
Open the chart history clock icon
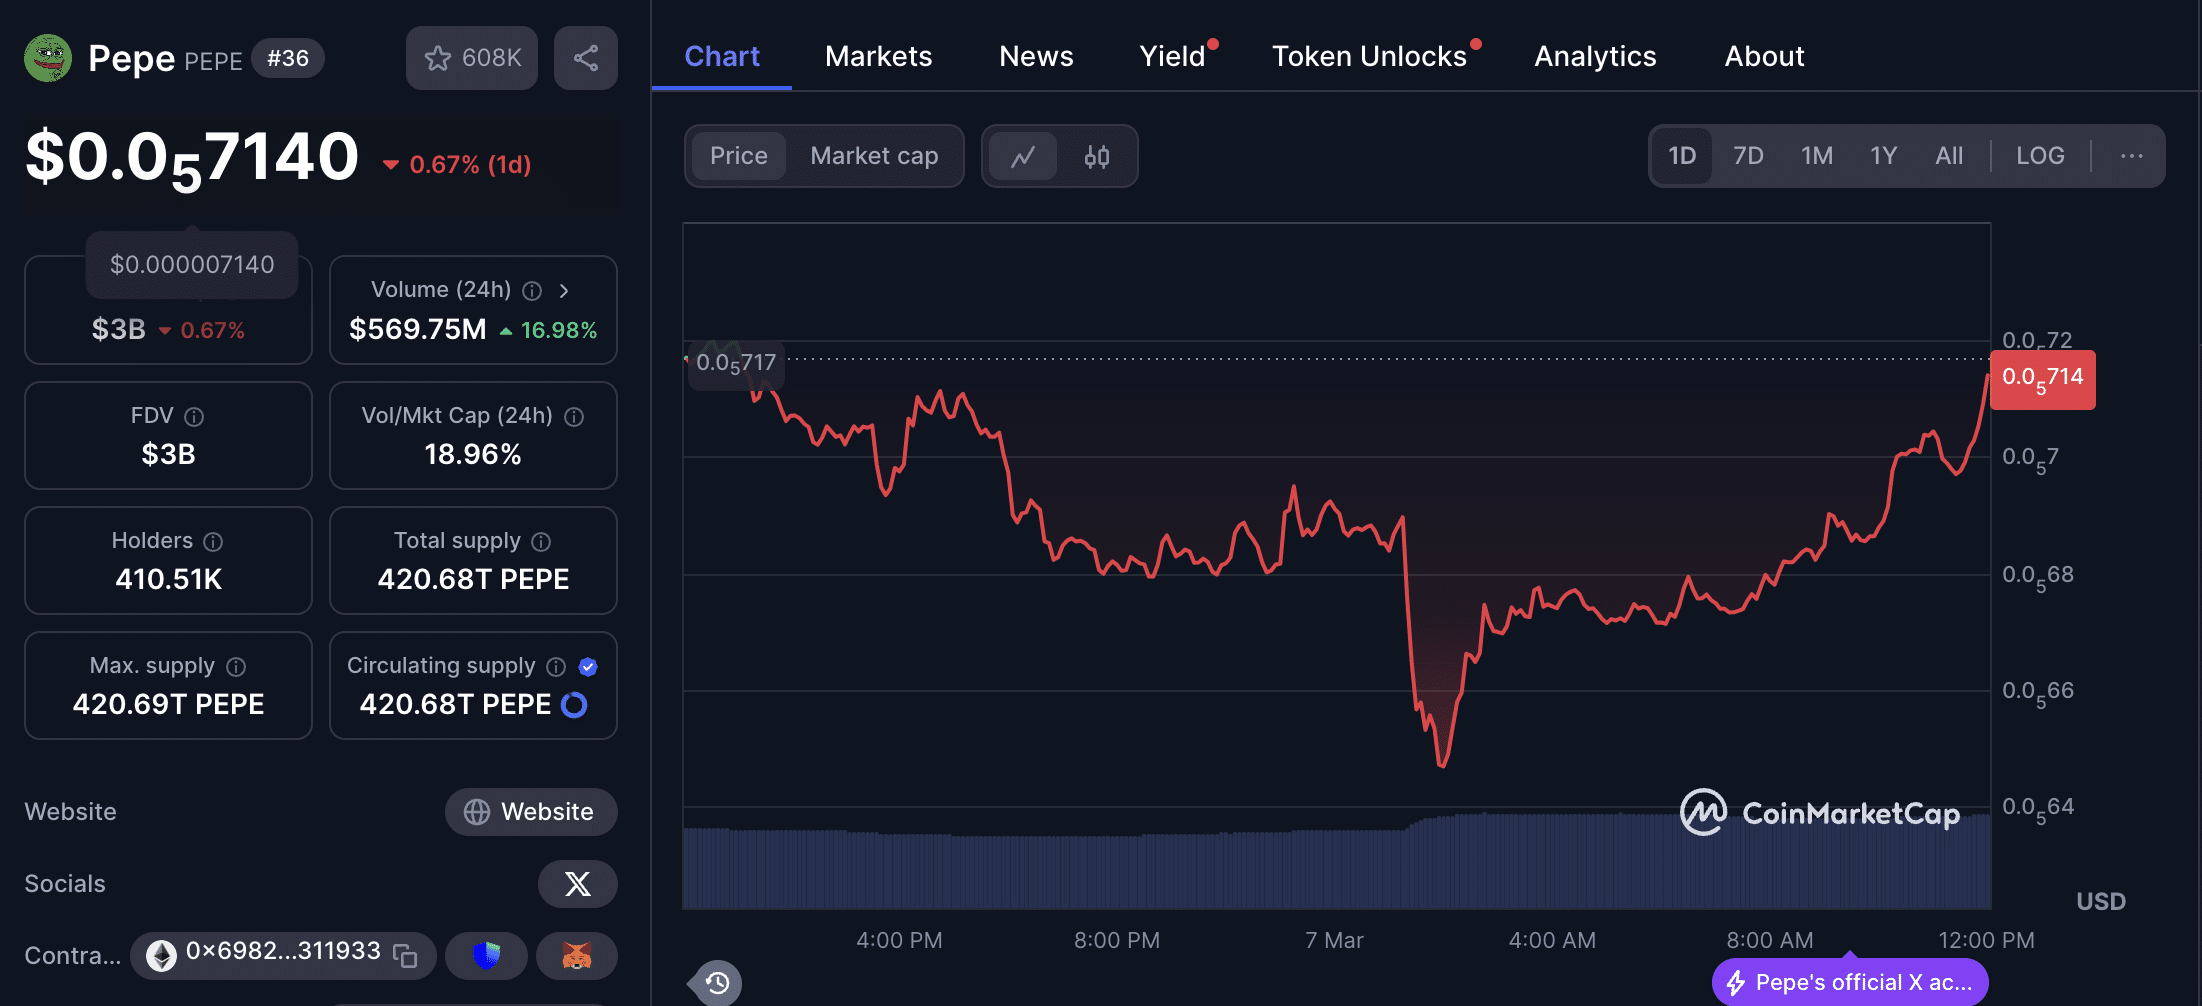coord(717,983)
